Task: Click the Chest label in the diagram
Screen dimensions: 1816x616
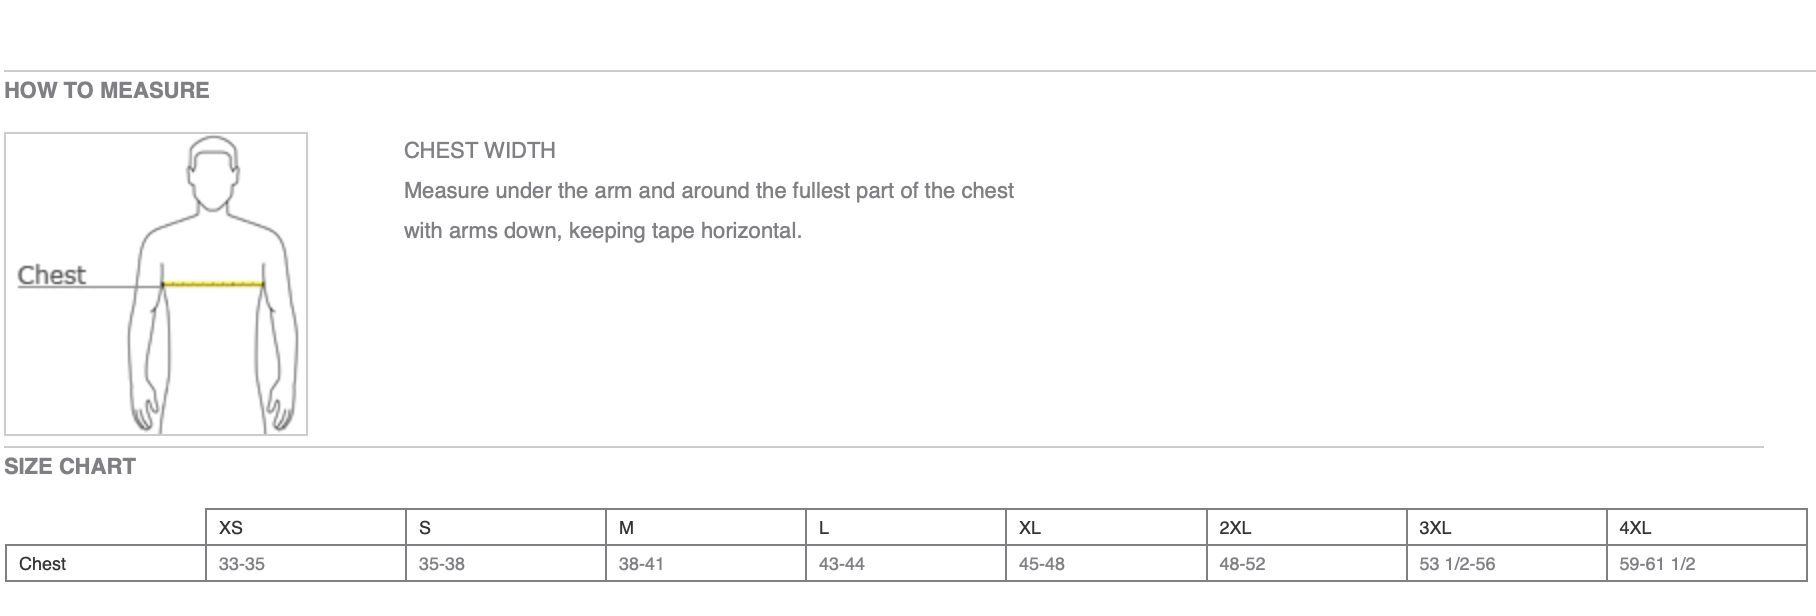Action: point(52,275)
